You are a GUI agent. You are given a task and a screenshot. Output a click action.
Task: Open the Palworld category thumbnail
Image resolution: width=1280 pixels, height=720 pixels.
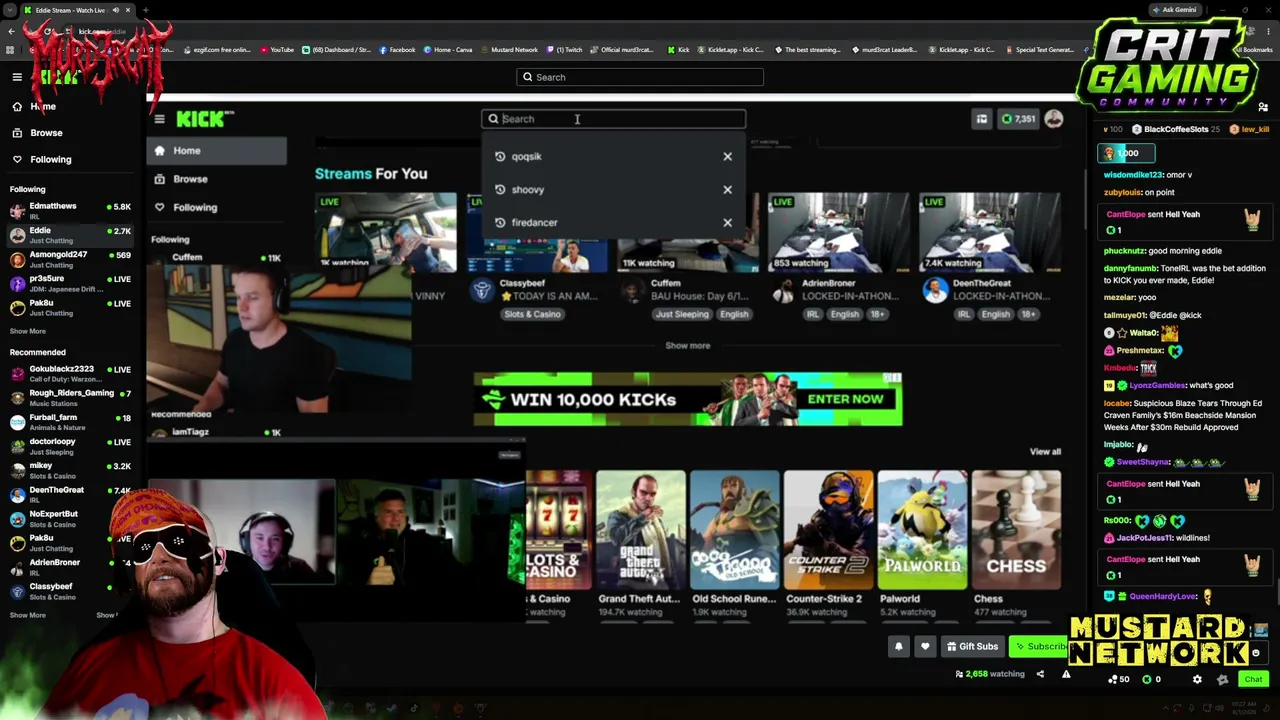tap(922, 530)
